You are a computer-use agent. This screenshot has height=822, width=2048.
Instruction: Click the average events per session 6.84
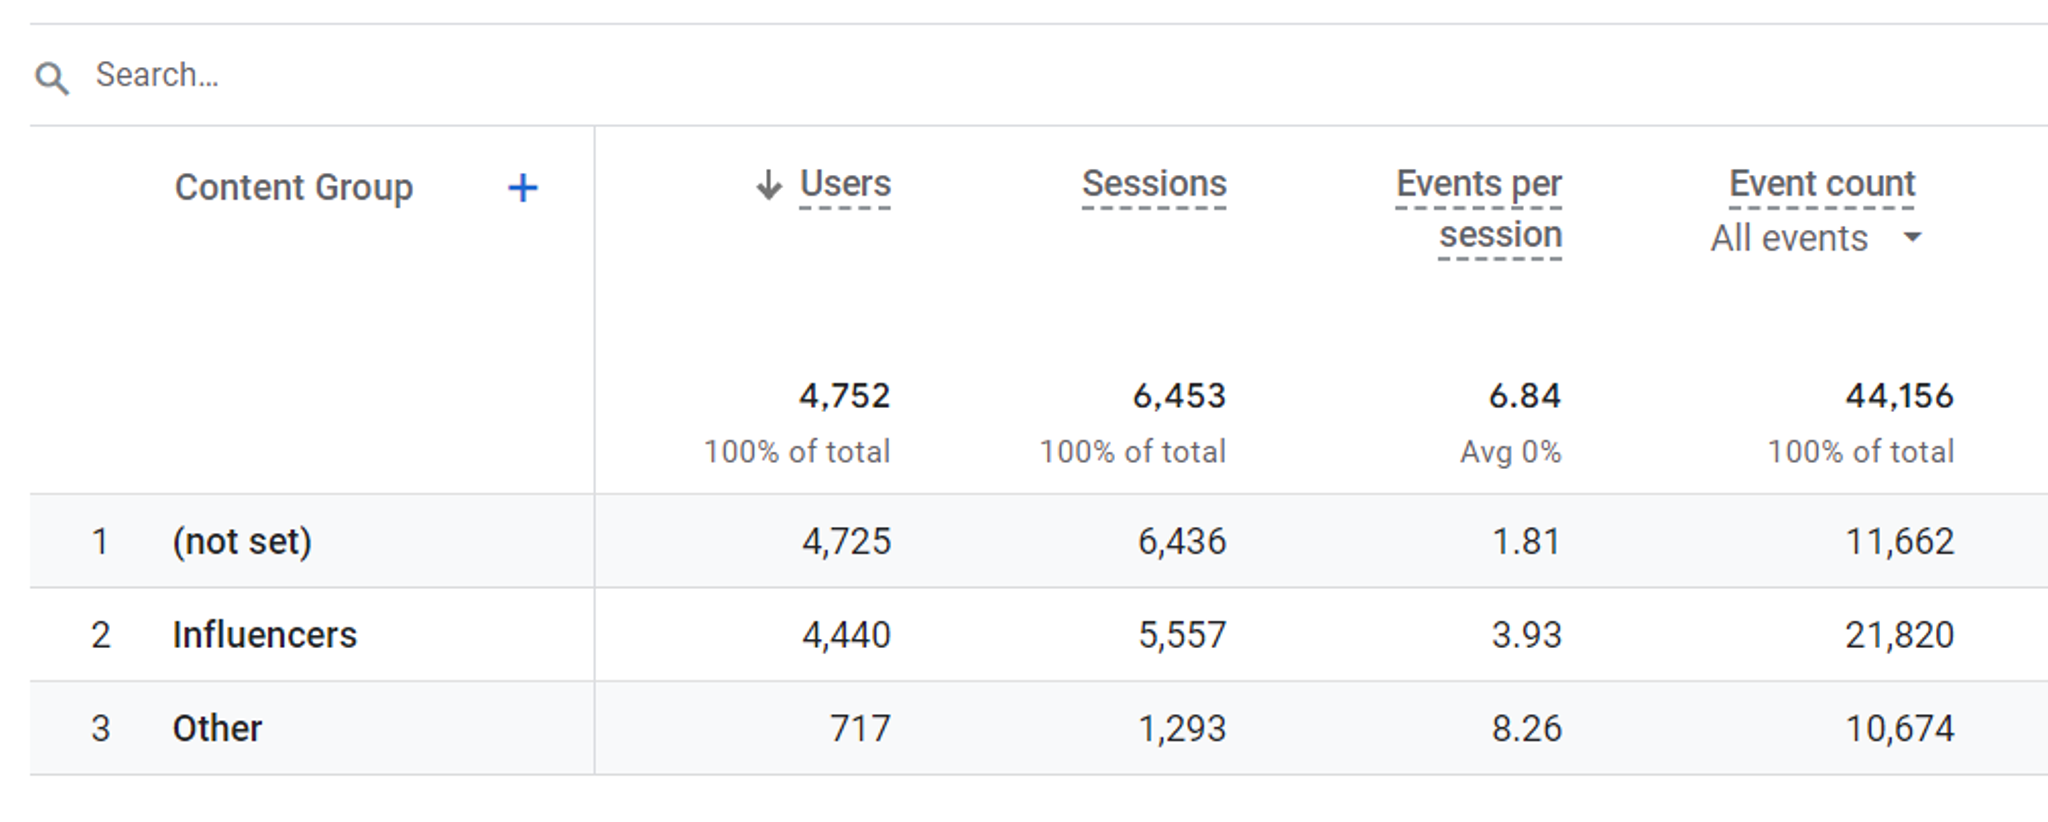coord(1525,396)
